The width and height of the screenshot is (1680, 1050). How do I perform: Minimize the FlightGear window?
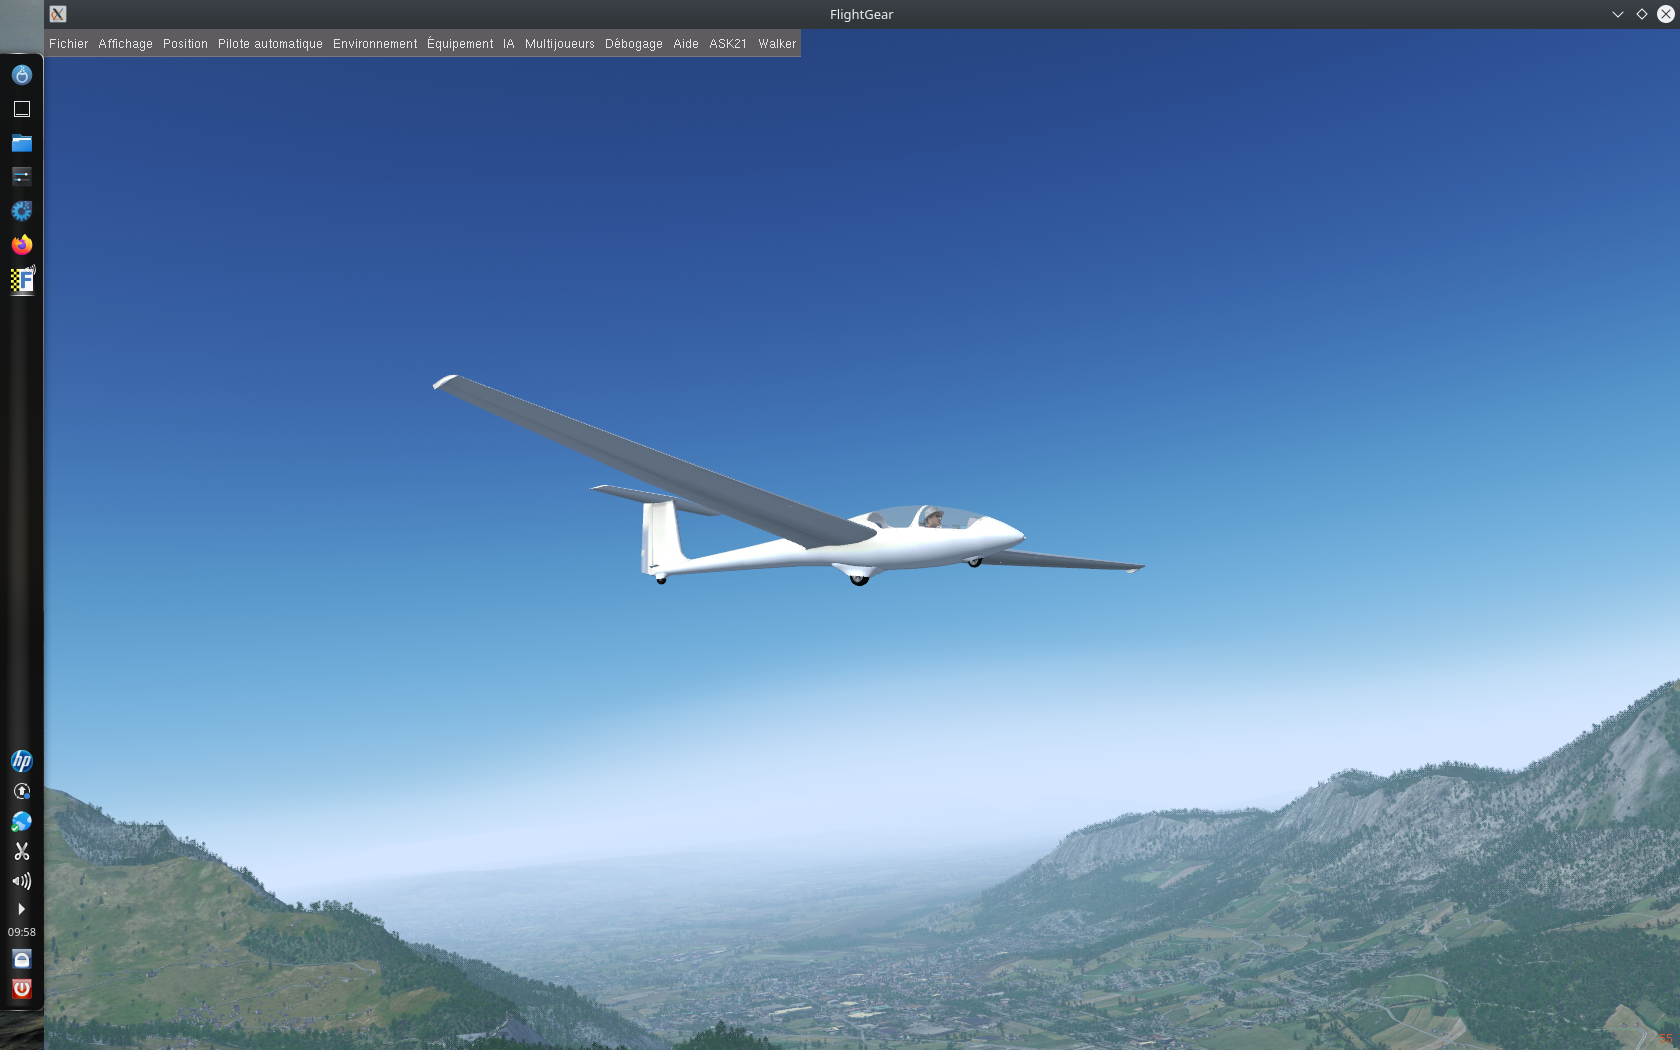click(x=1618, y=14)
